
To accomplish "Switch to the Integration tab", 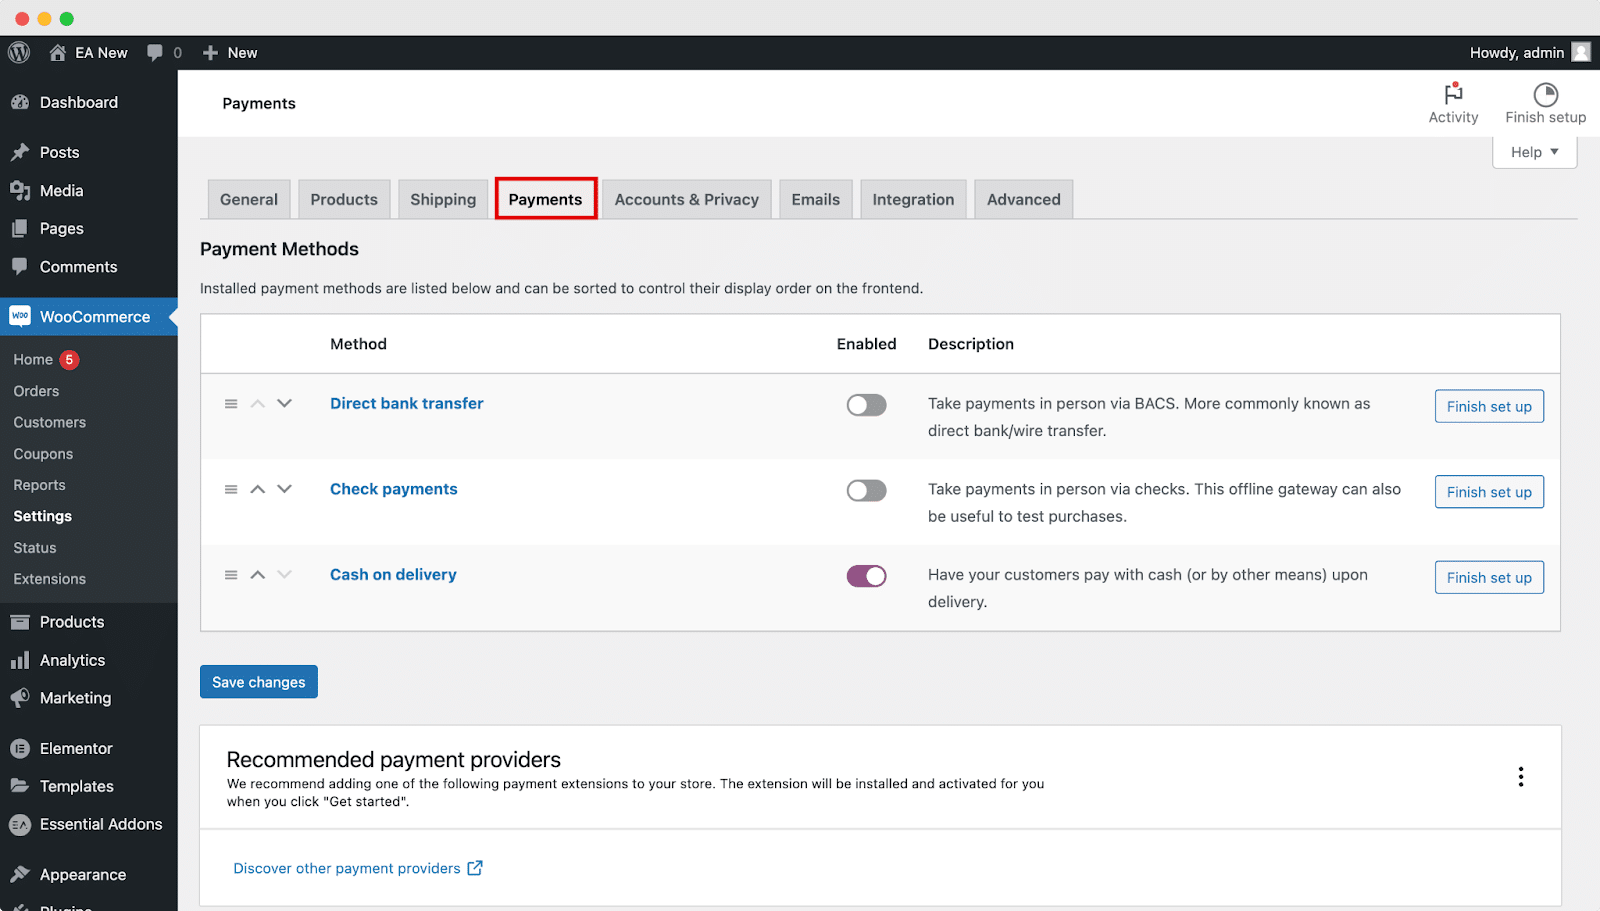I will coord(913,199).
